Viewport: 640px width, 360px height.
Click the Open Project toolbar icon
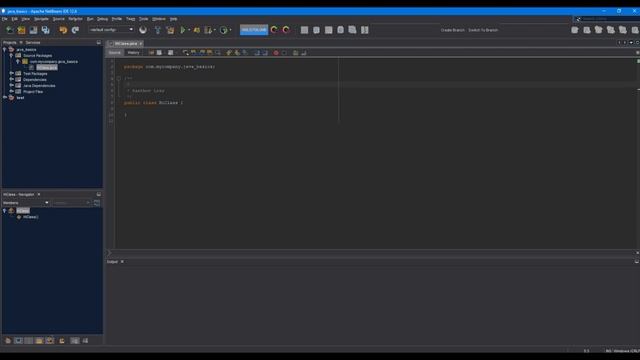(x=33, y=30)
